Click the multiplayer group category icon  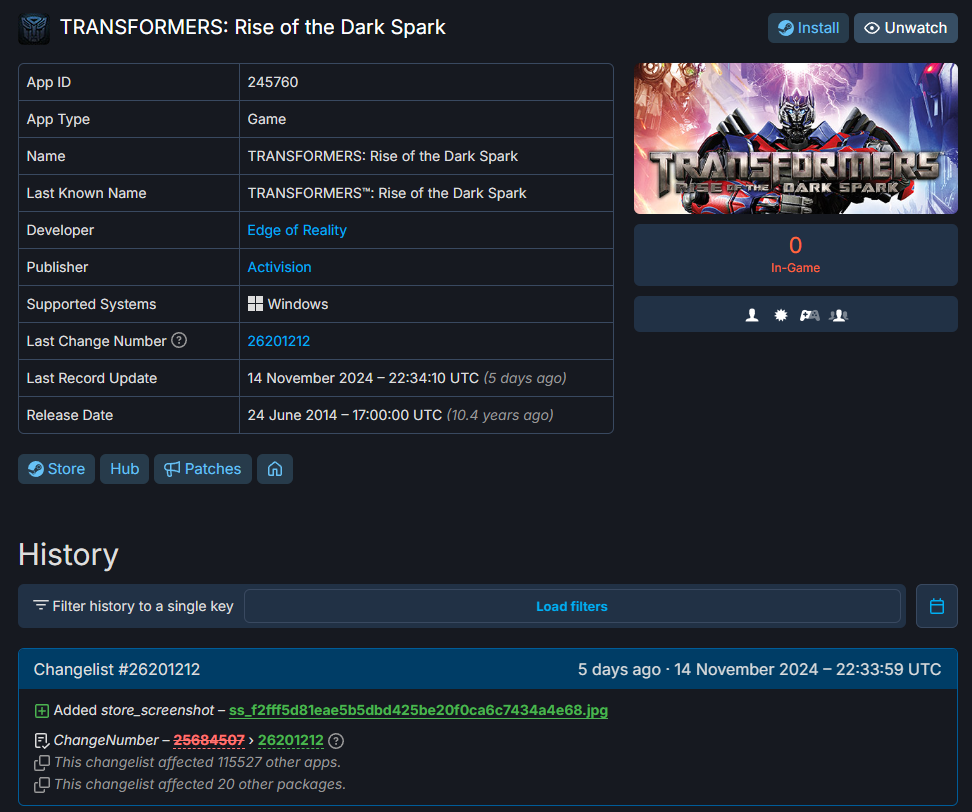pos(839,315)
